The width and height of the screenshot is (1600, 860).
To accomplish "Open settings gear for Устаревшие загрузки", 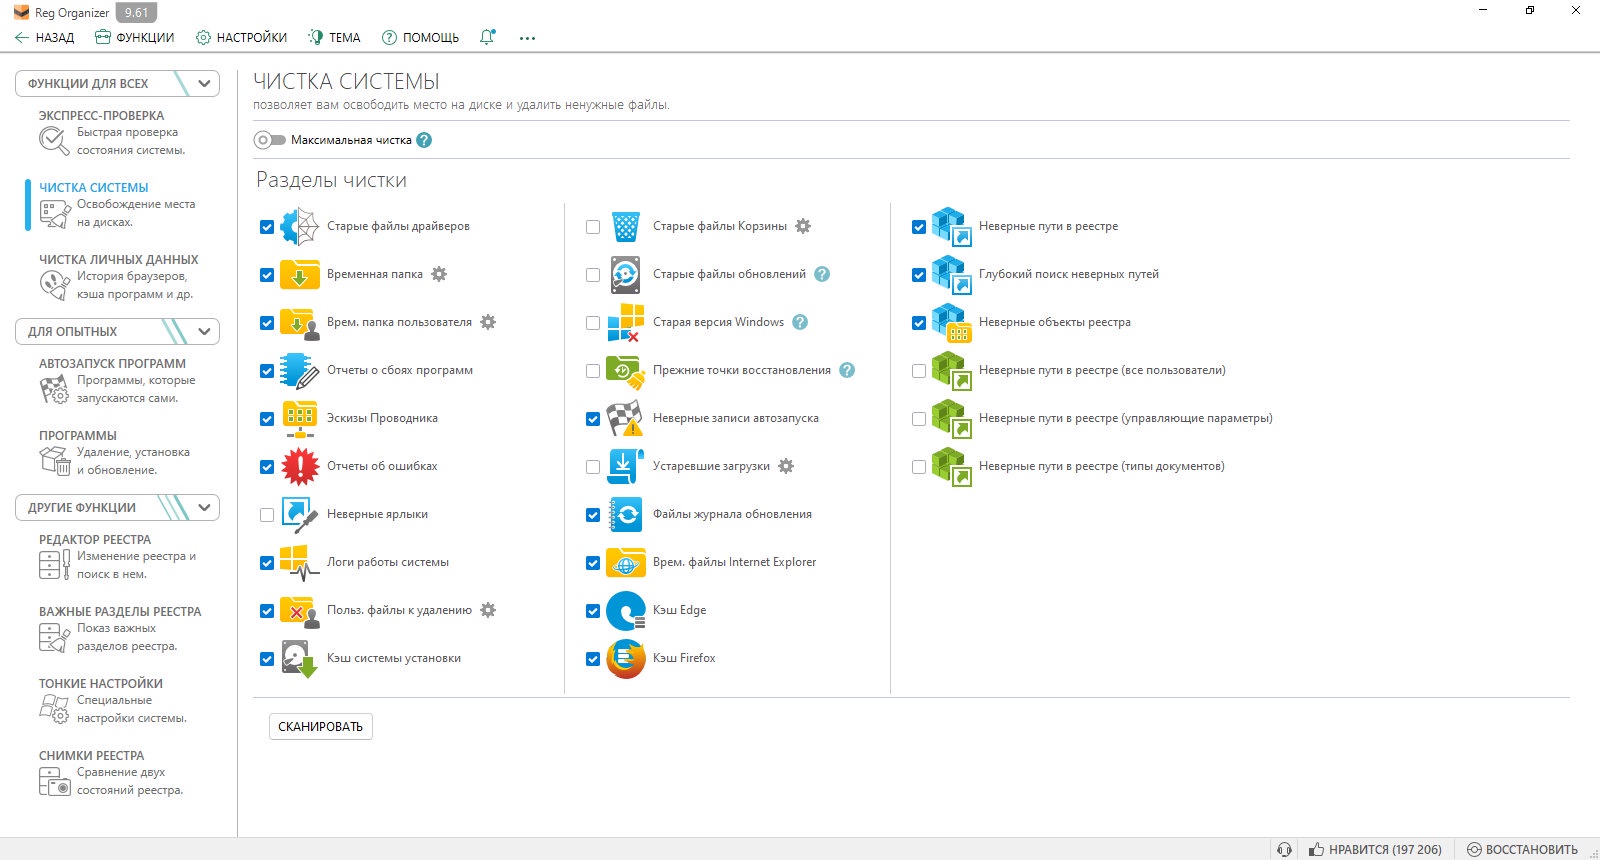I will [786, 466].
